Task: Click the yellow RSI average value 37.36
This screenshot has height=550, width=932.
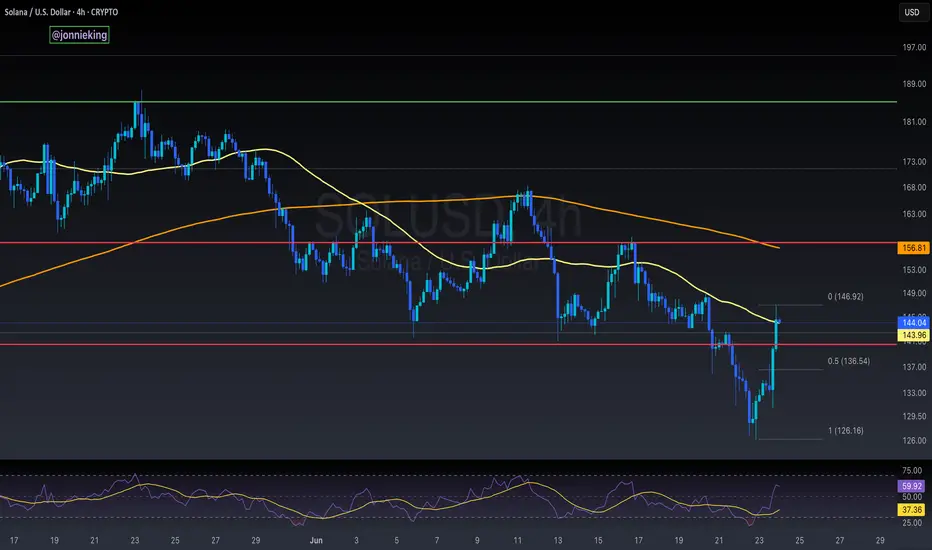Action: [x=911, y=510]
